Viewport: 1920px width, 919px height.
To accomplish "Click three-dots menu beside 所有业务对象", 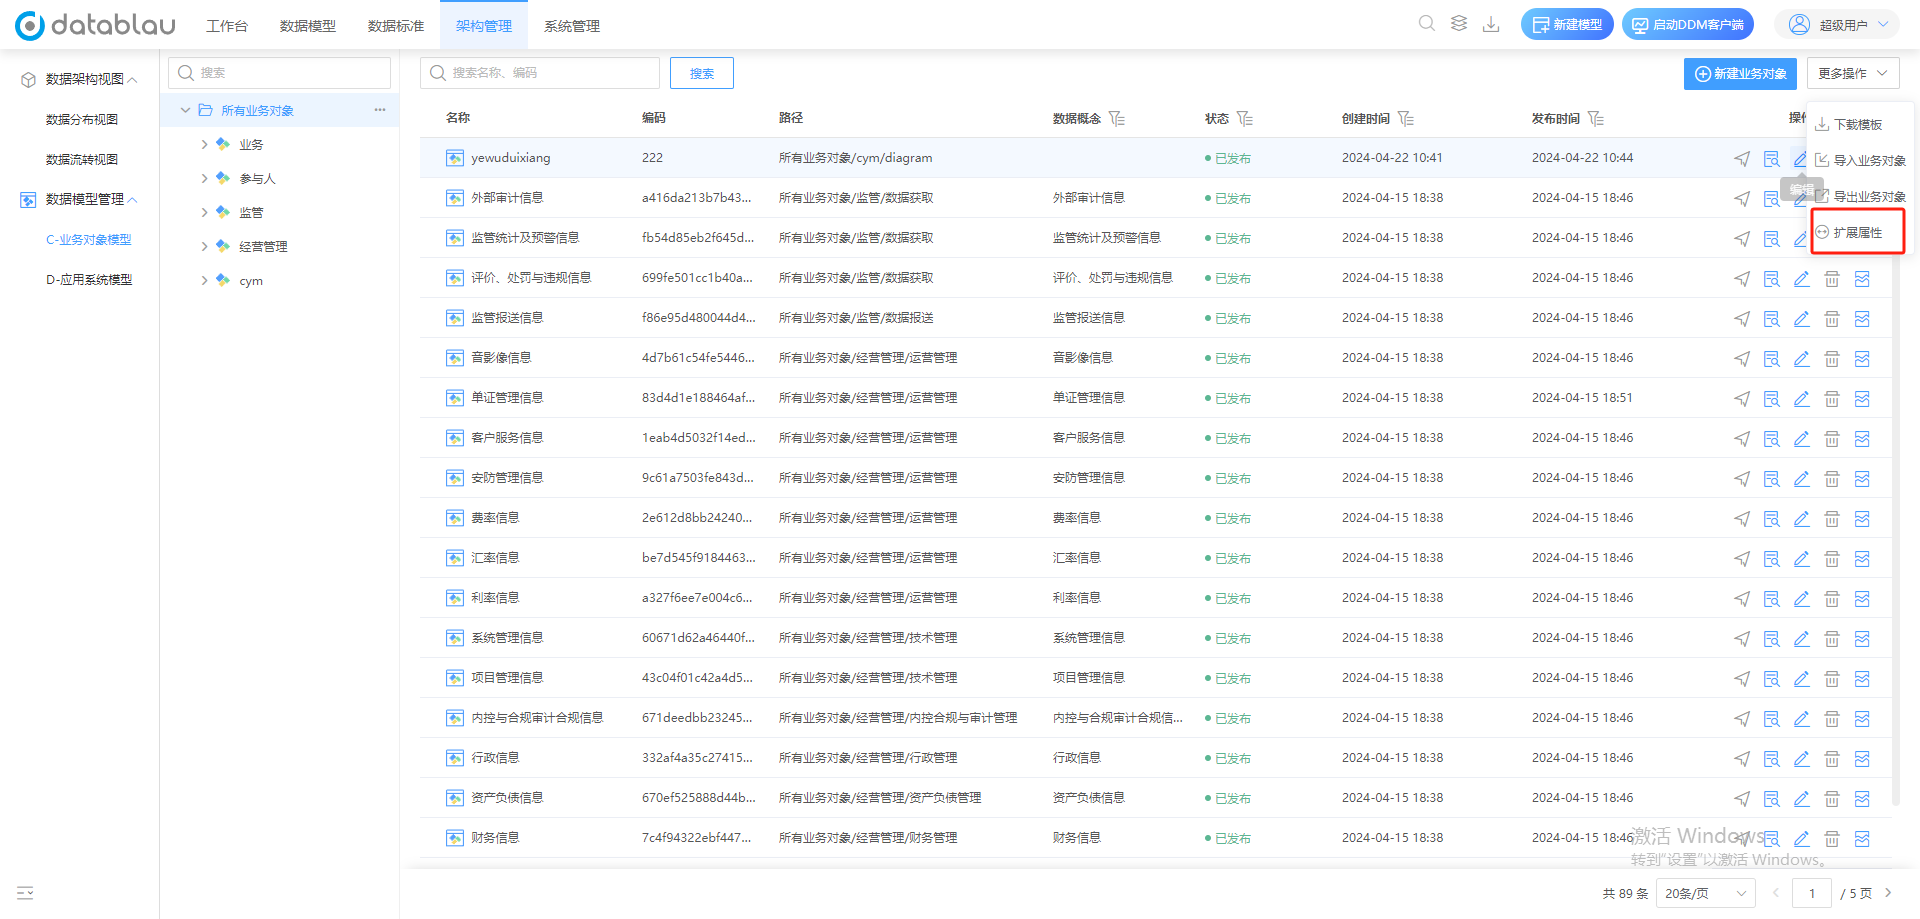I will (x=380, y=110).
